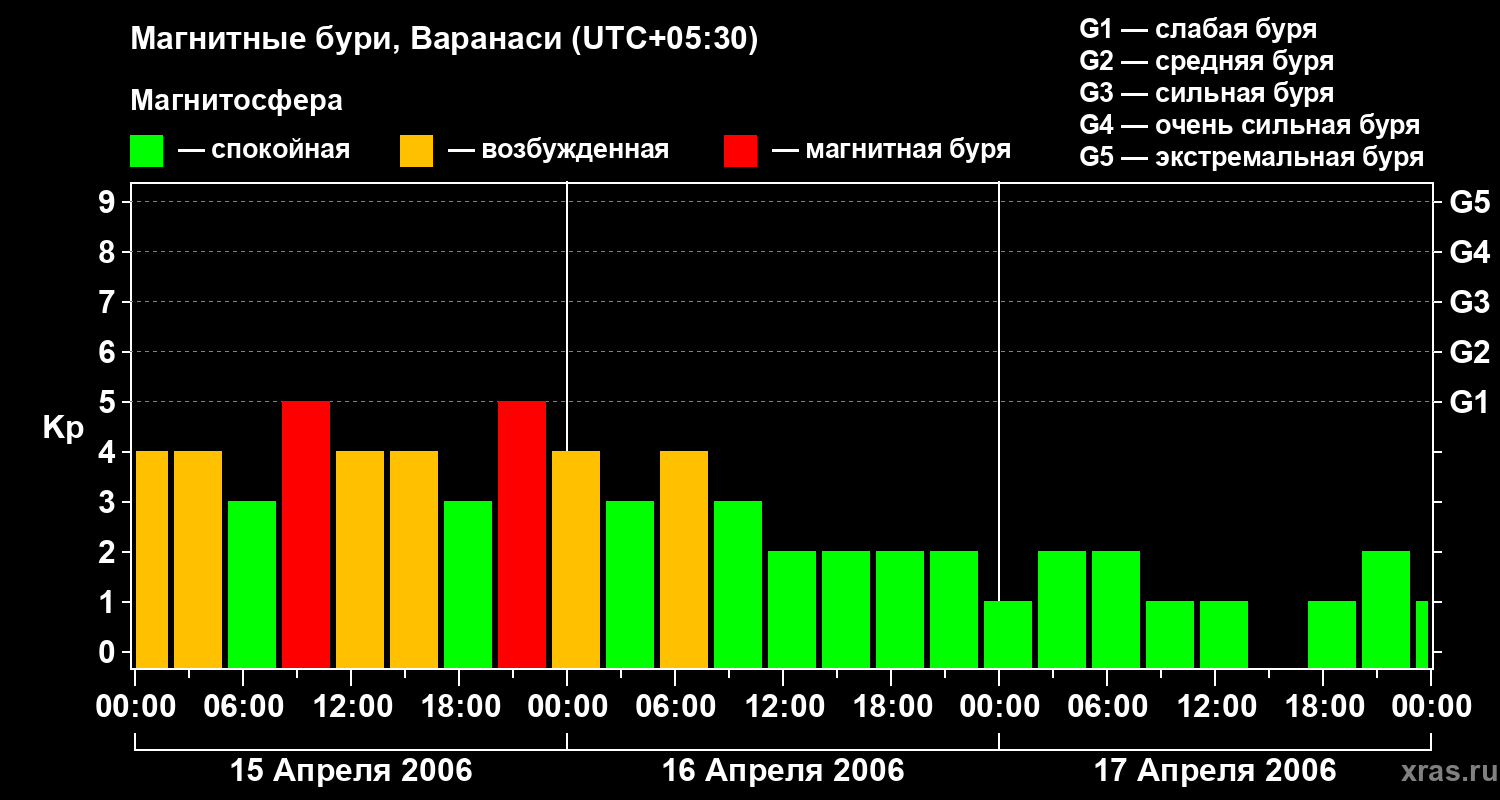Click the 'Магнитосфера' heading
Screen dimensions: 1500x800
click(x=236, y=101)
